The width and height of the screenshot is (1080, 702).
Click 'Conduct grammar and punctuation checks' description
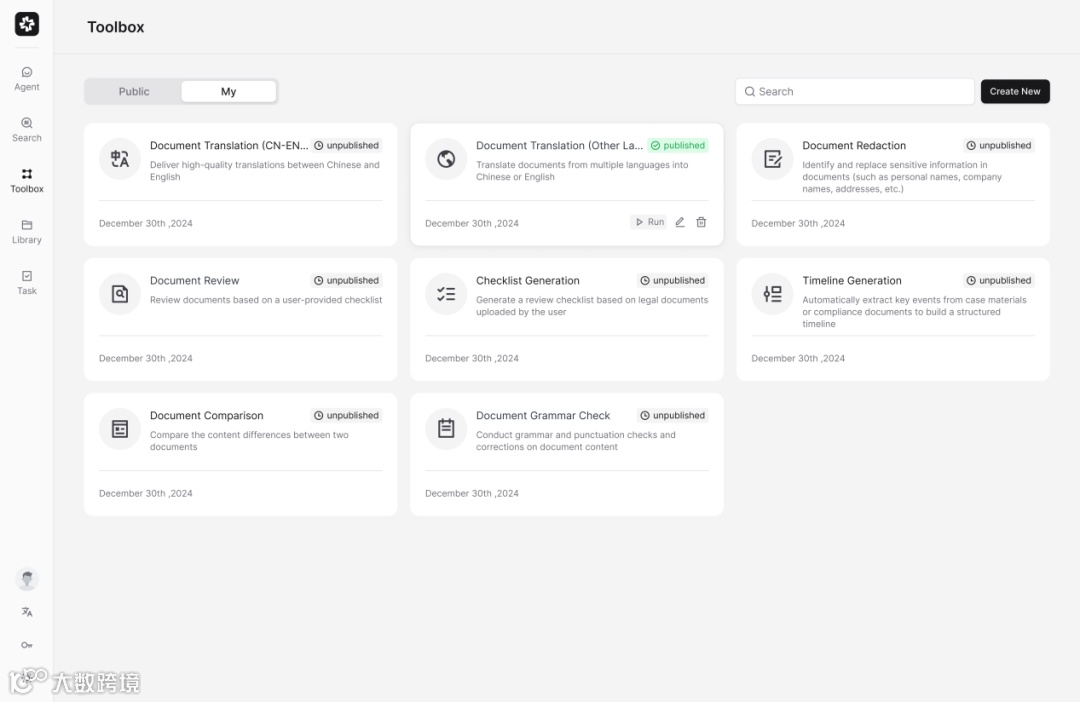(x=576, y=441)
